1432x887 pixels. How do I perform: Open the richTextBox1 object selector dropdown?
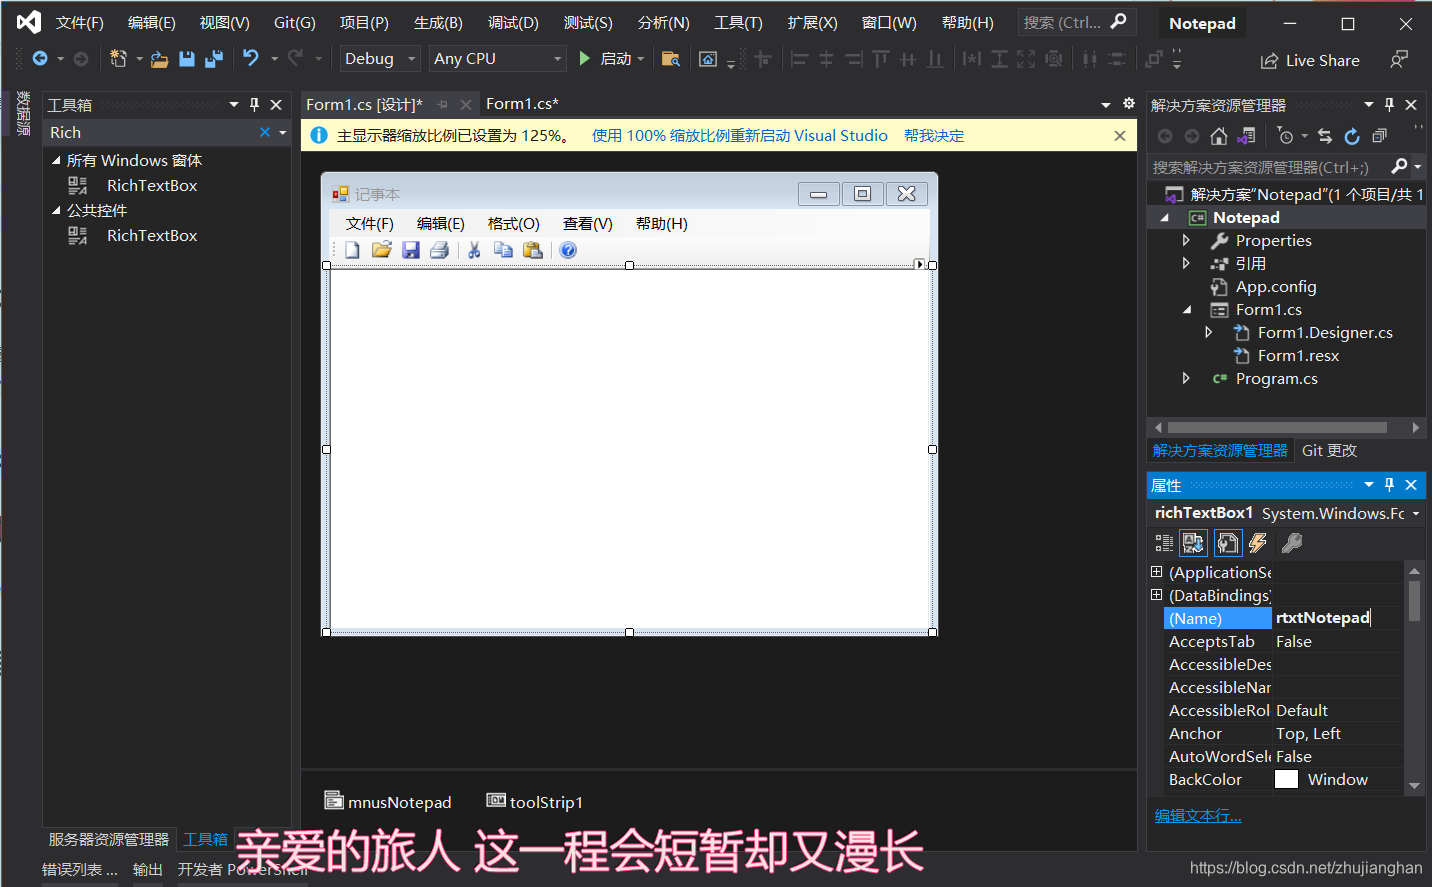coord(1415,514)
